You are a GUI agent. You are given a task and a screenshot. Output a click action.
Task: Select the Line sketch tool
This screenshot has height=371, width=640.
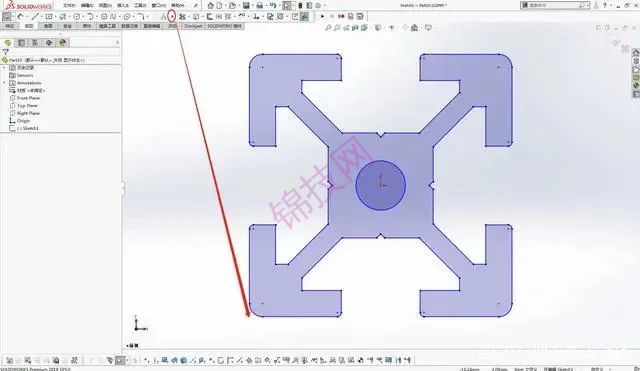tap(35, 16)
